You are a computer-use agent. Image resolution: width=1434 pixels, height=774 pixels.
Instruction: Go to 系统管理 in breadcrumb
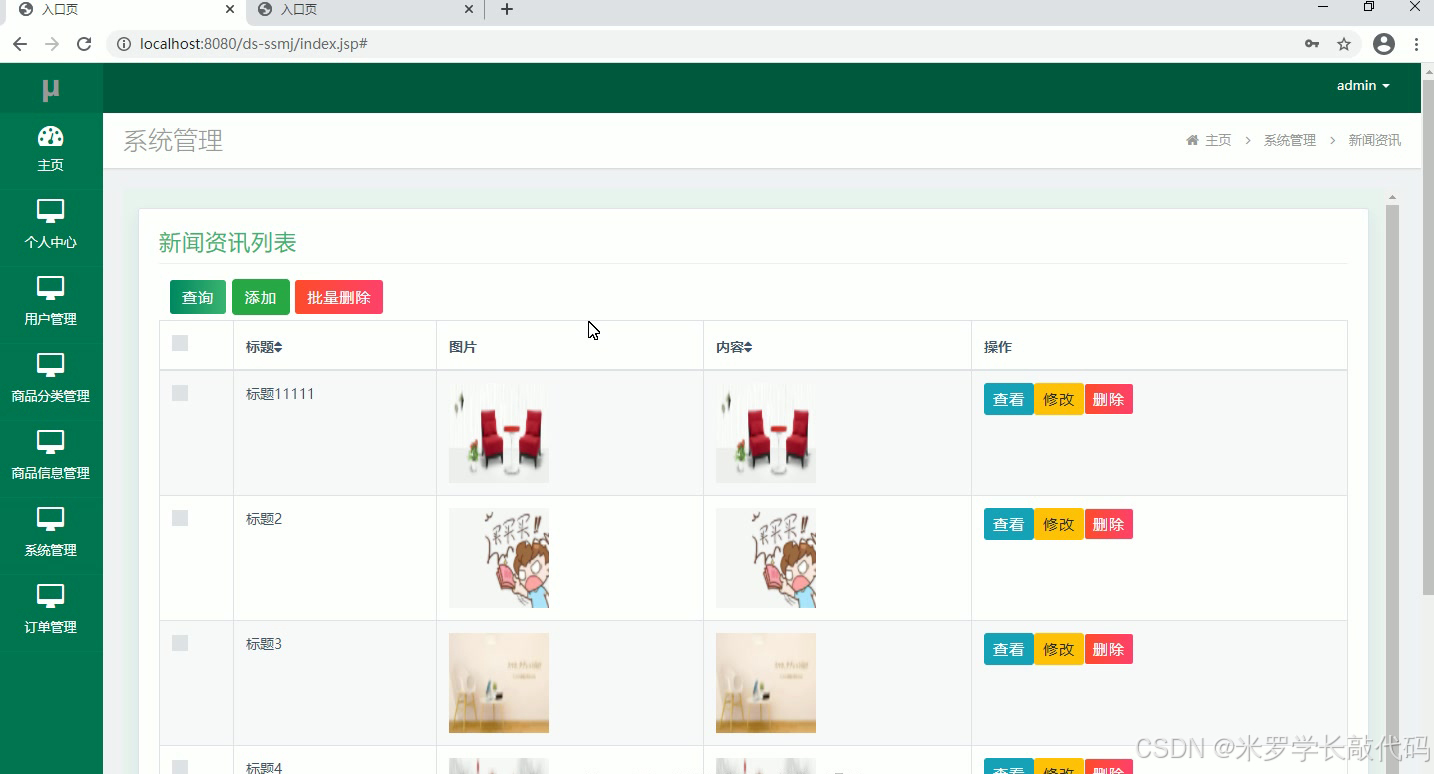(1290, 140)
